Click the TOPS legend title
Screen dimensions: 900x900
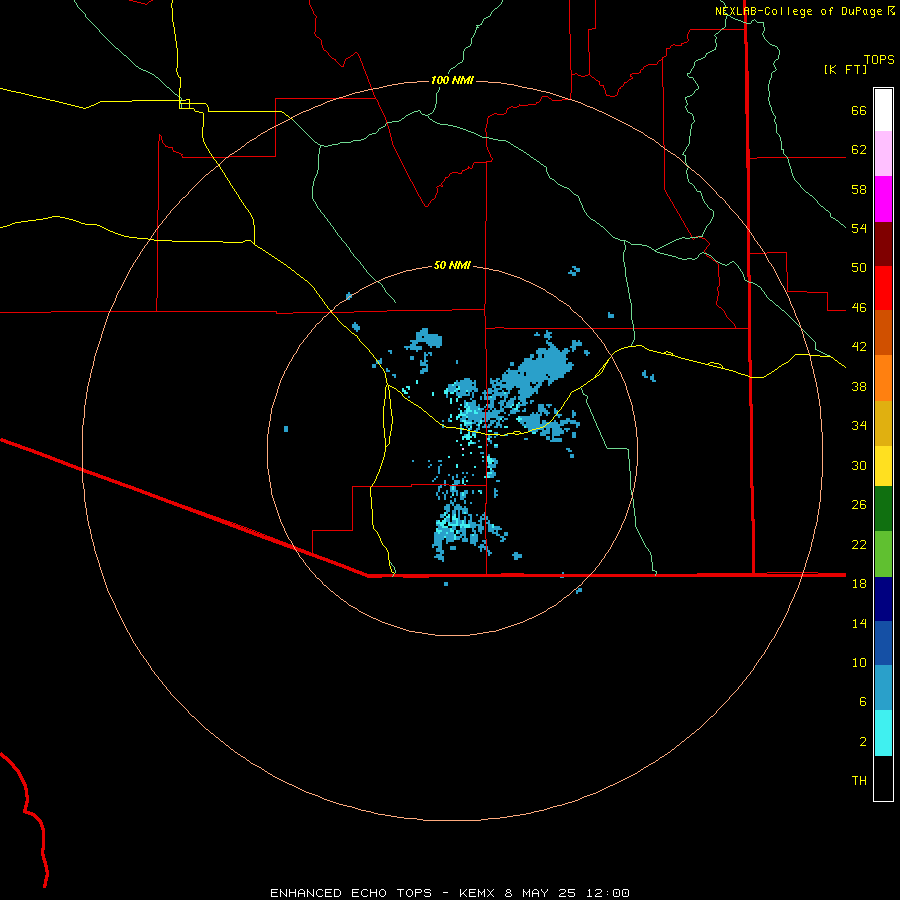(x=879, y=59)
